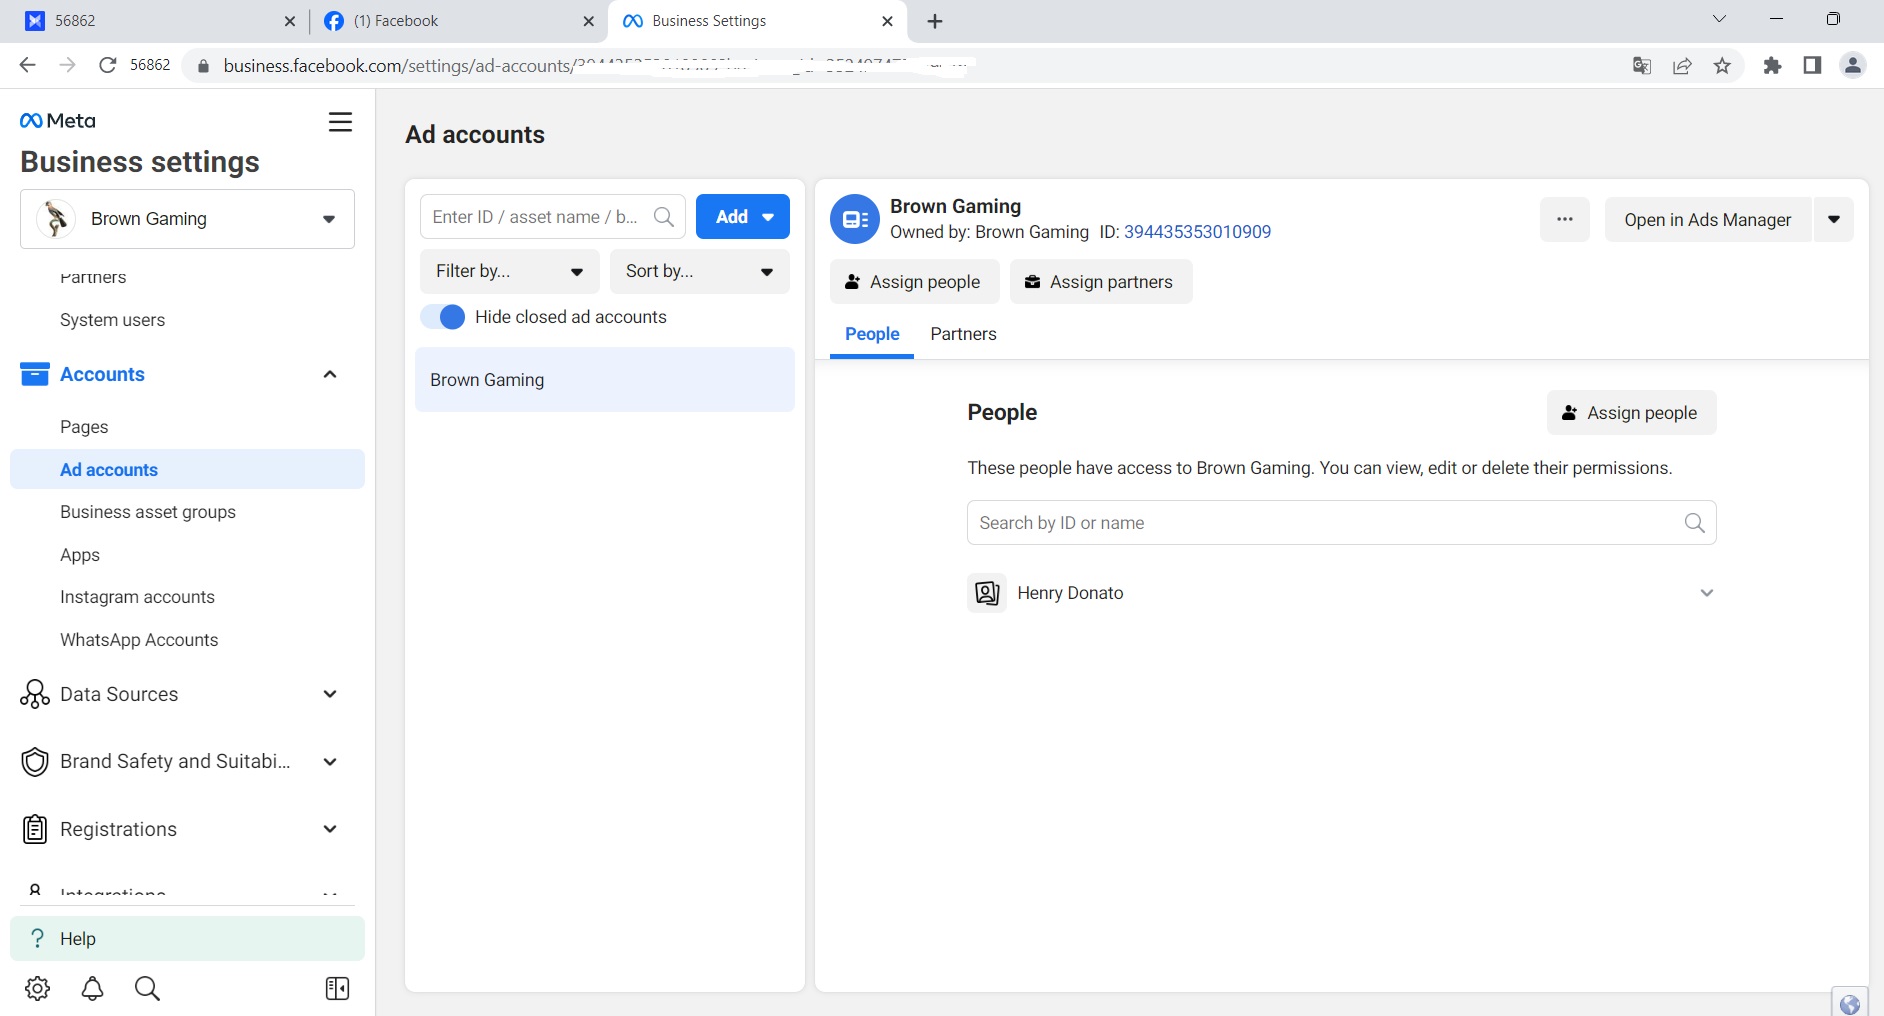
Task: Toggle Hide closed ad accounts switch
Action: [443, 317]
